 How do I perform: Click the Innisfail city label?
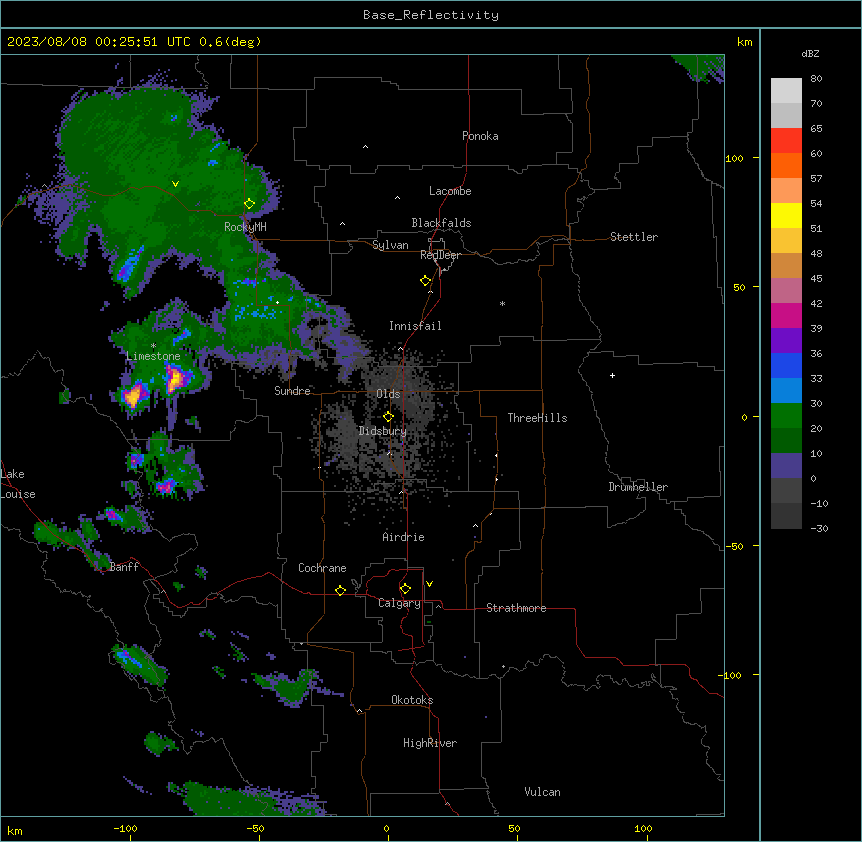pos(415,326)
